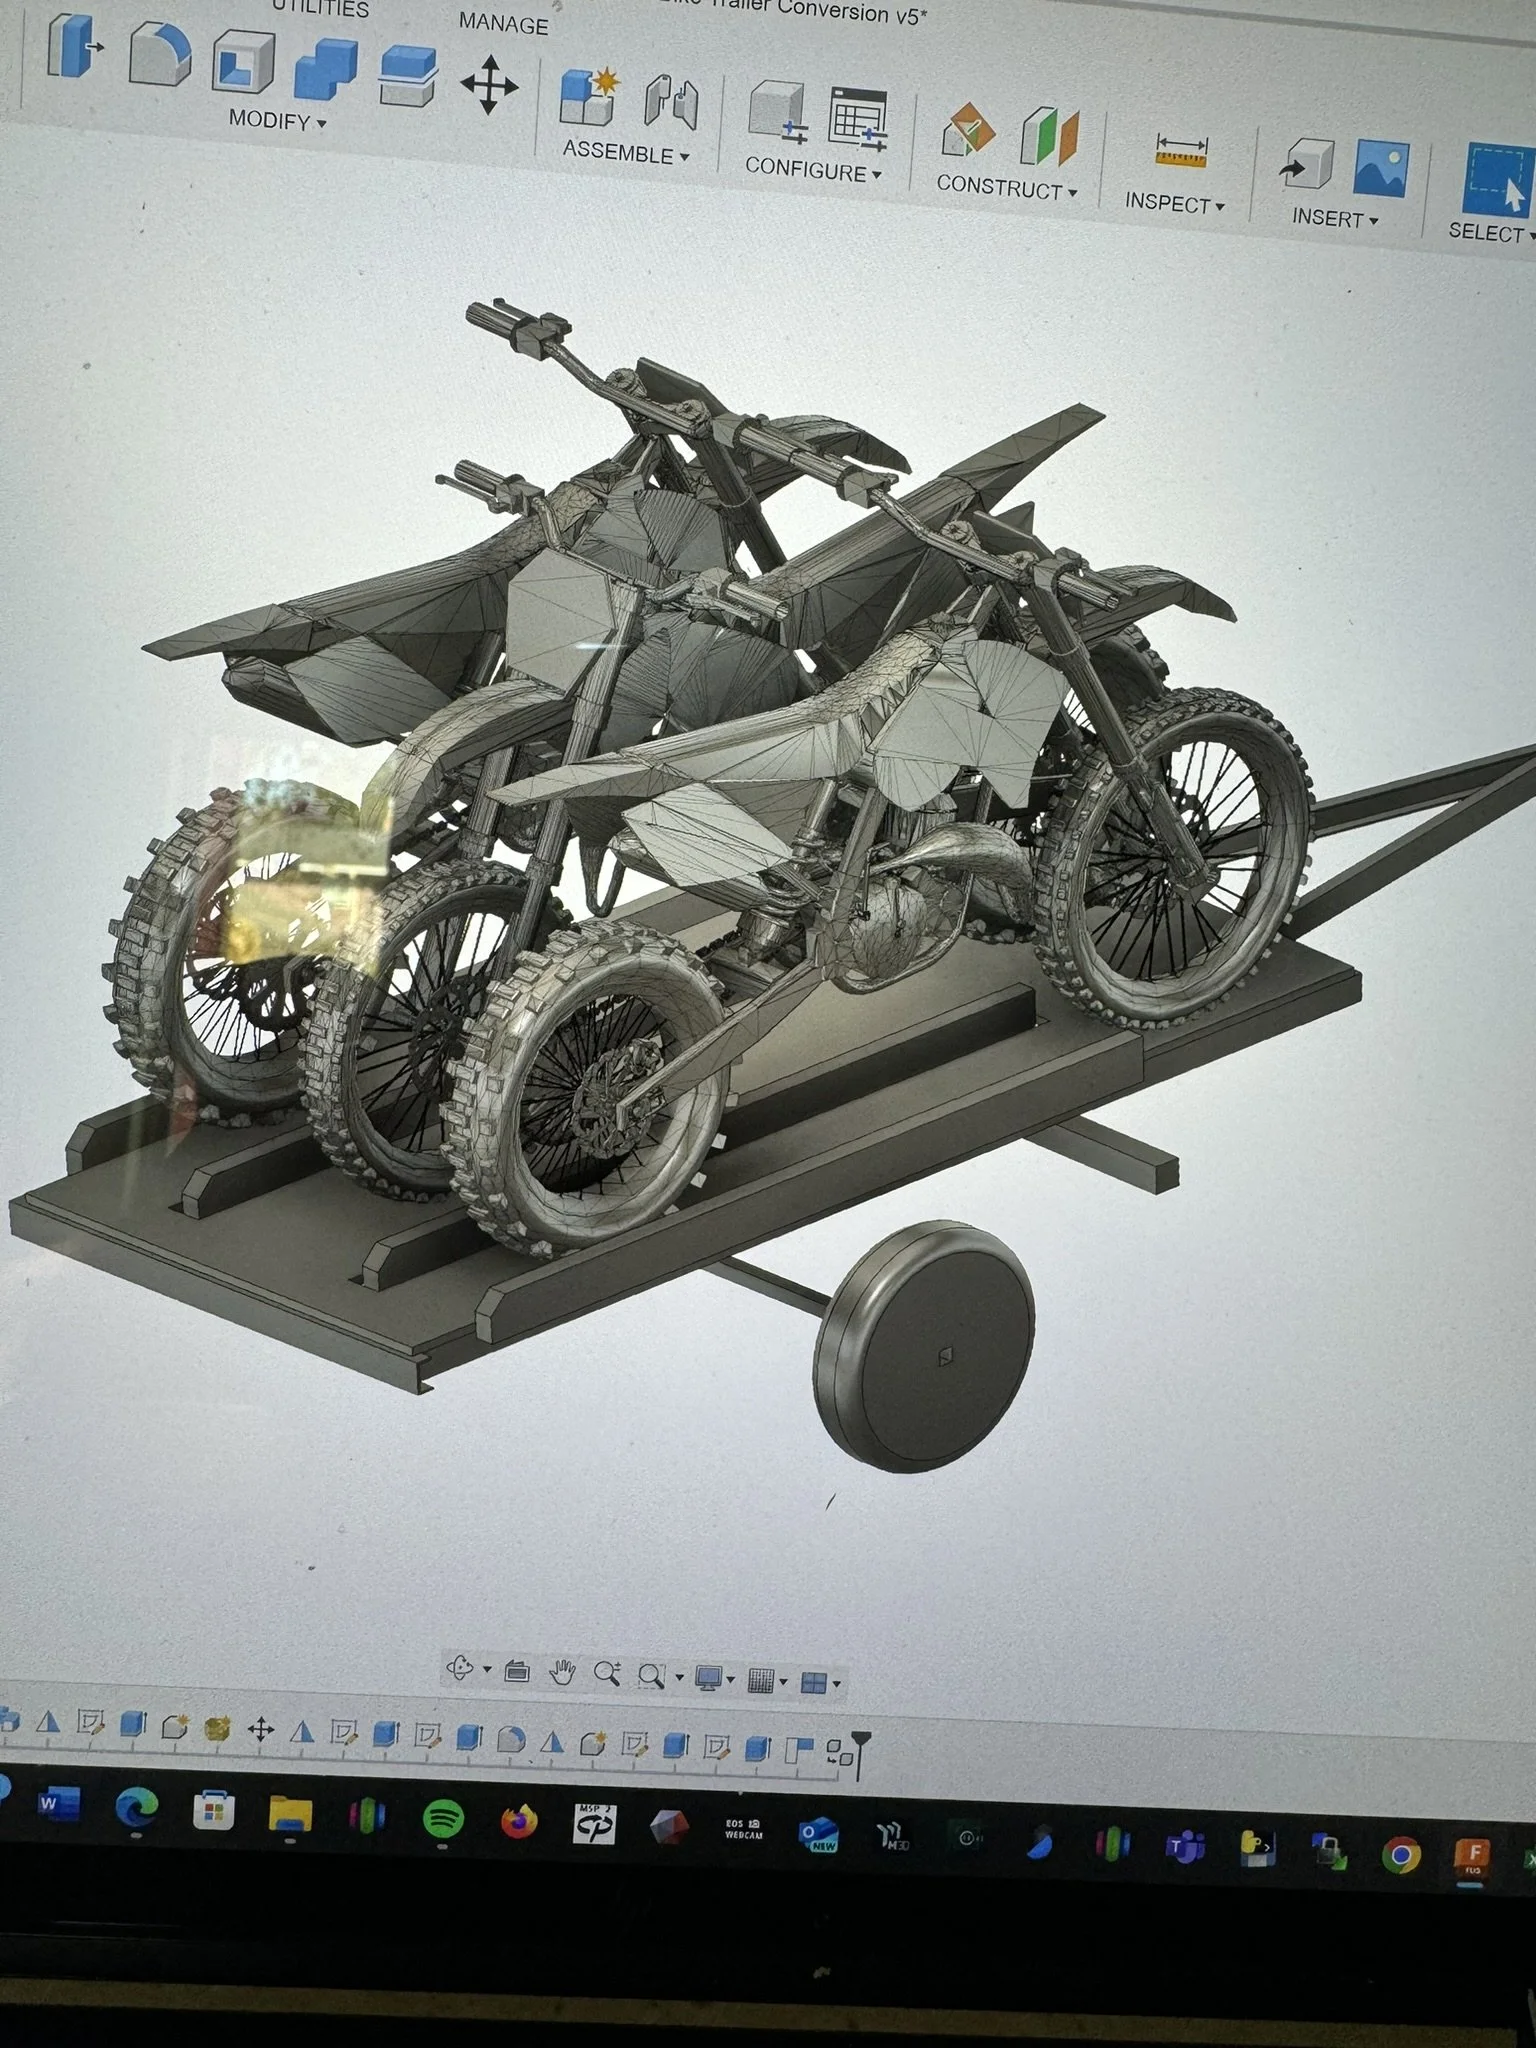Open the Viewports layout icon
Image resolution: width=1536 pixels, height=2048 pixels.
(x=814, y=1684)
